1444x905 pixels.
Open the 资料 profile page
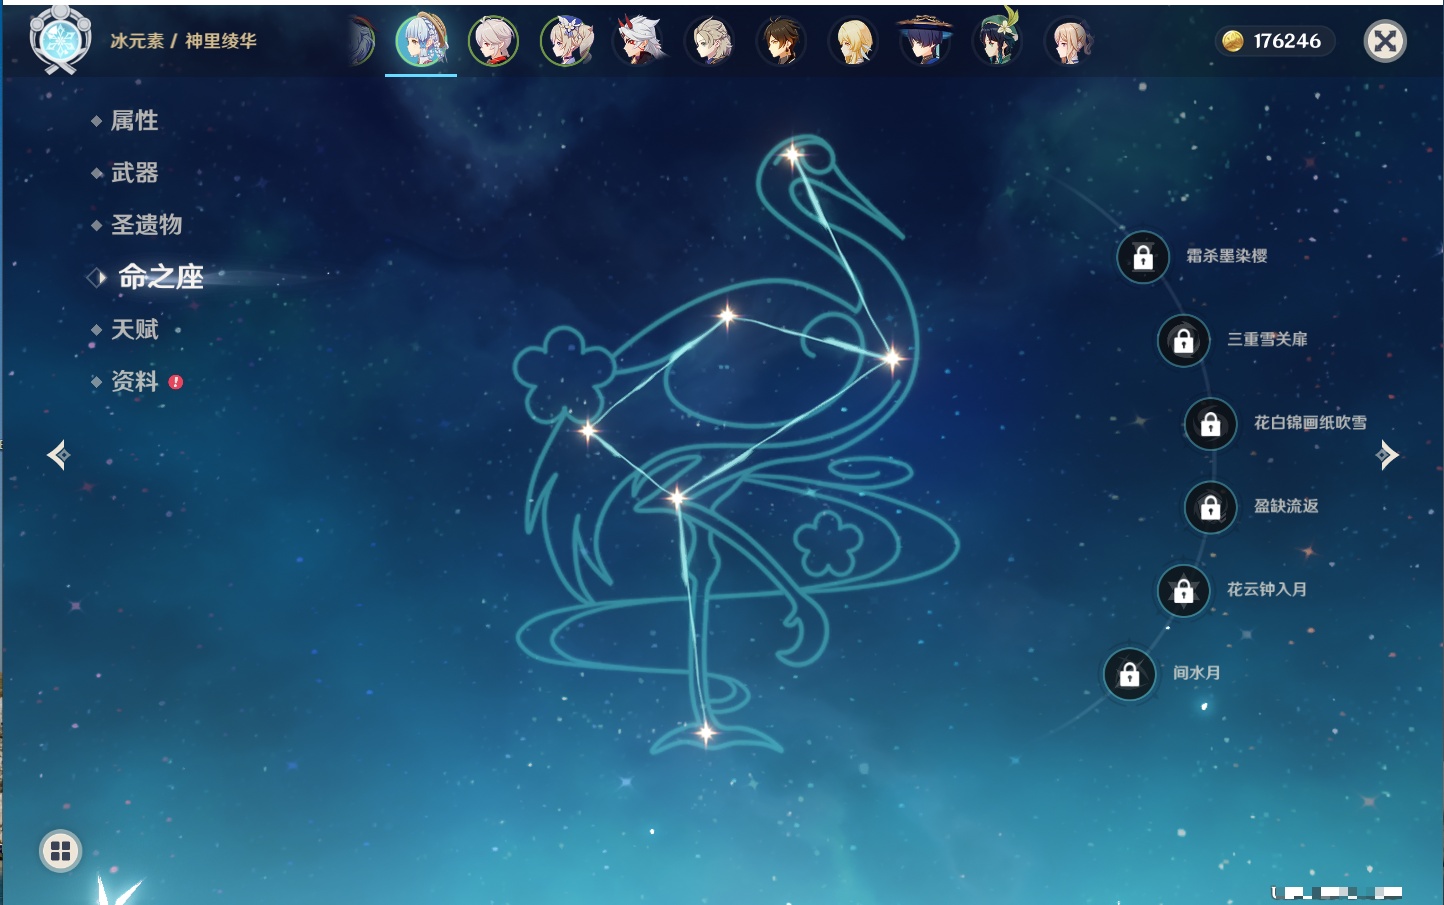click(134, 381)
